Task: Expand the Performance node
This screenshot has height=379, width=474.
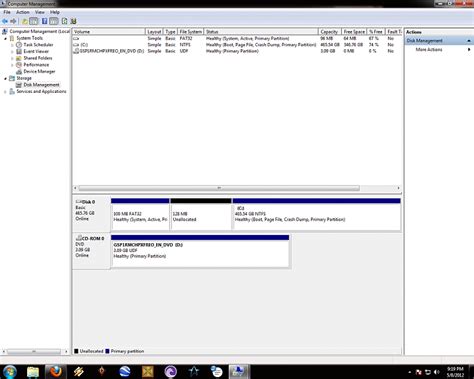Action: [x=12, y=65]
